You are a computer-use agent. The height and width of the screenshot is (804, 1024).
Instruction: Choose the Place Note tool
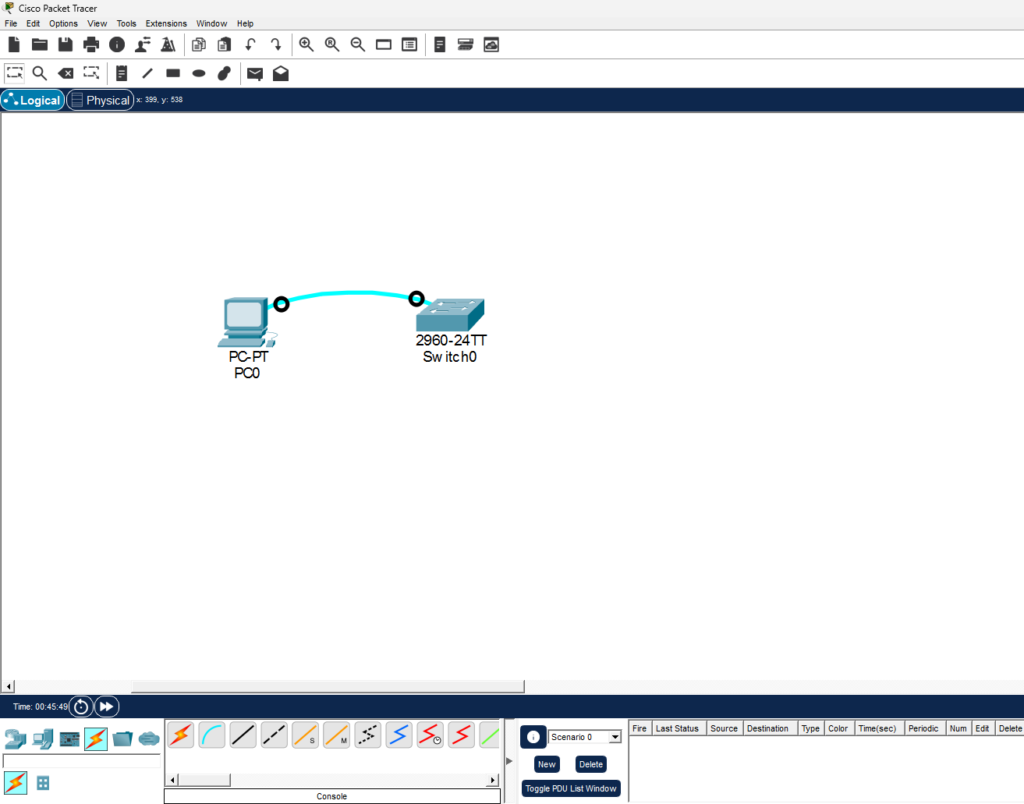121,73
